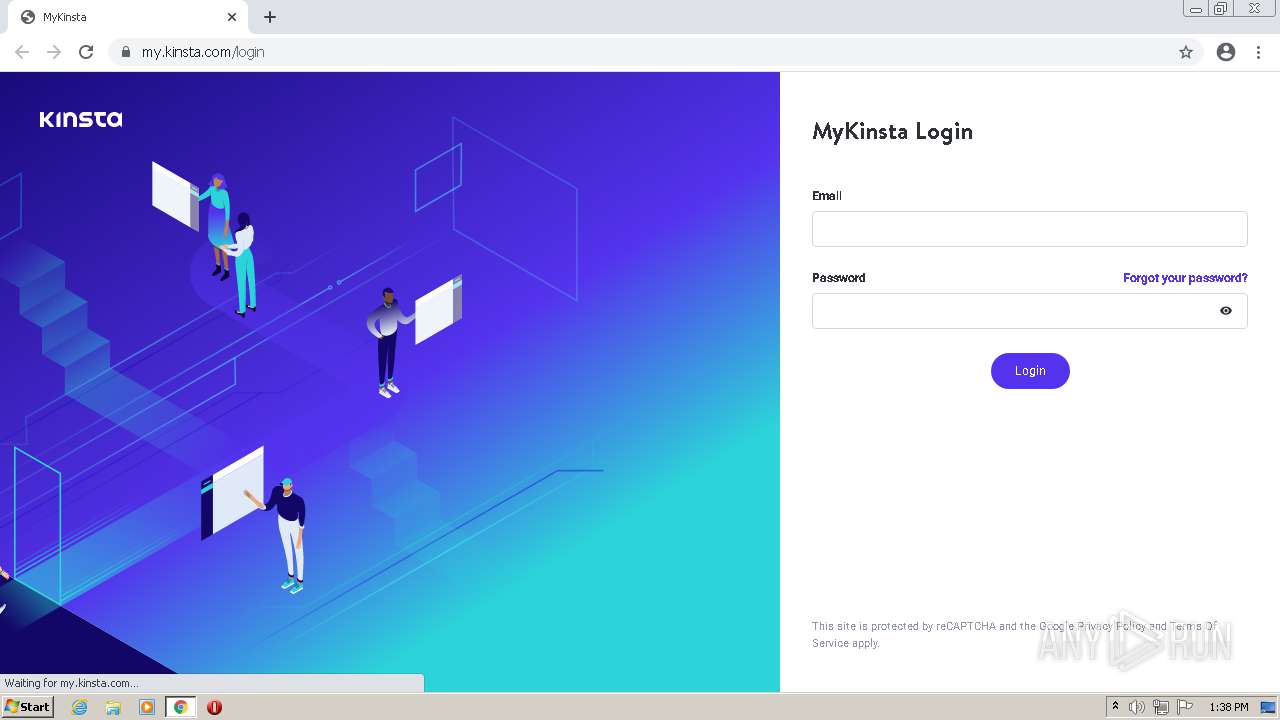This screenshot has height=720, width=1280.
Task: View site security lock info
Action: pyautogui.click(x=126, y=52)
